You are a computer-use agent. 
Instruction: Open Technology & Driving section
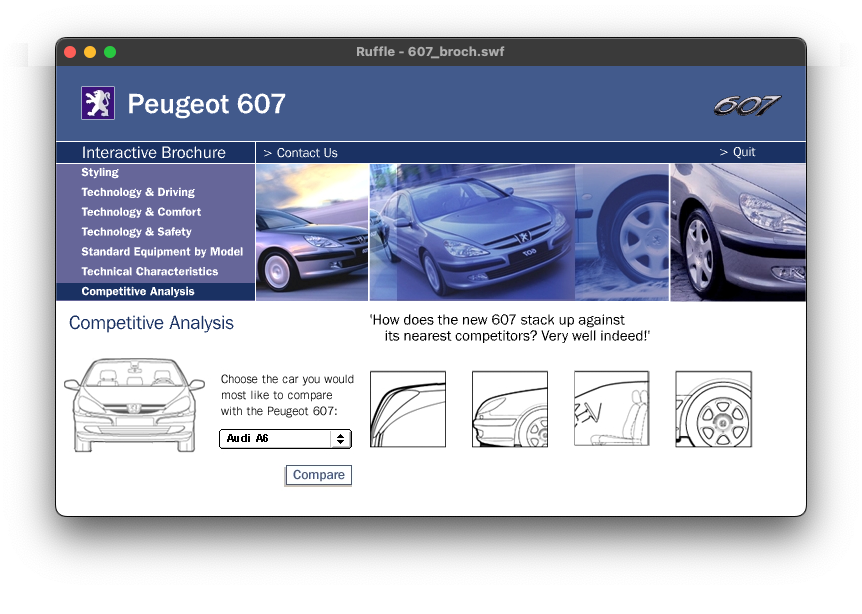tap(138, 192)
